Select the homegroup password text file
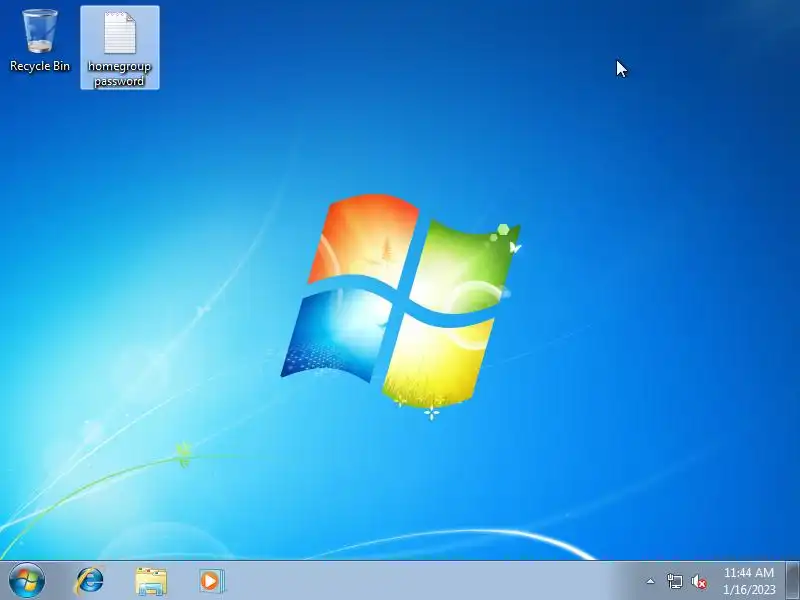800x600 pixels. point(120,47)
